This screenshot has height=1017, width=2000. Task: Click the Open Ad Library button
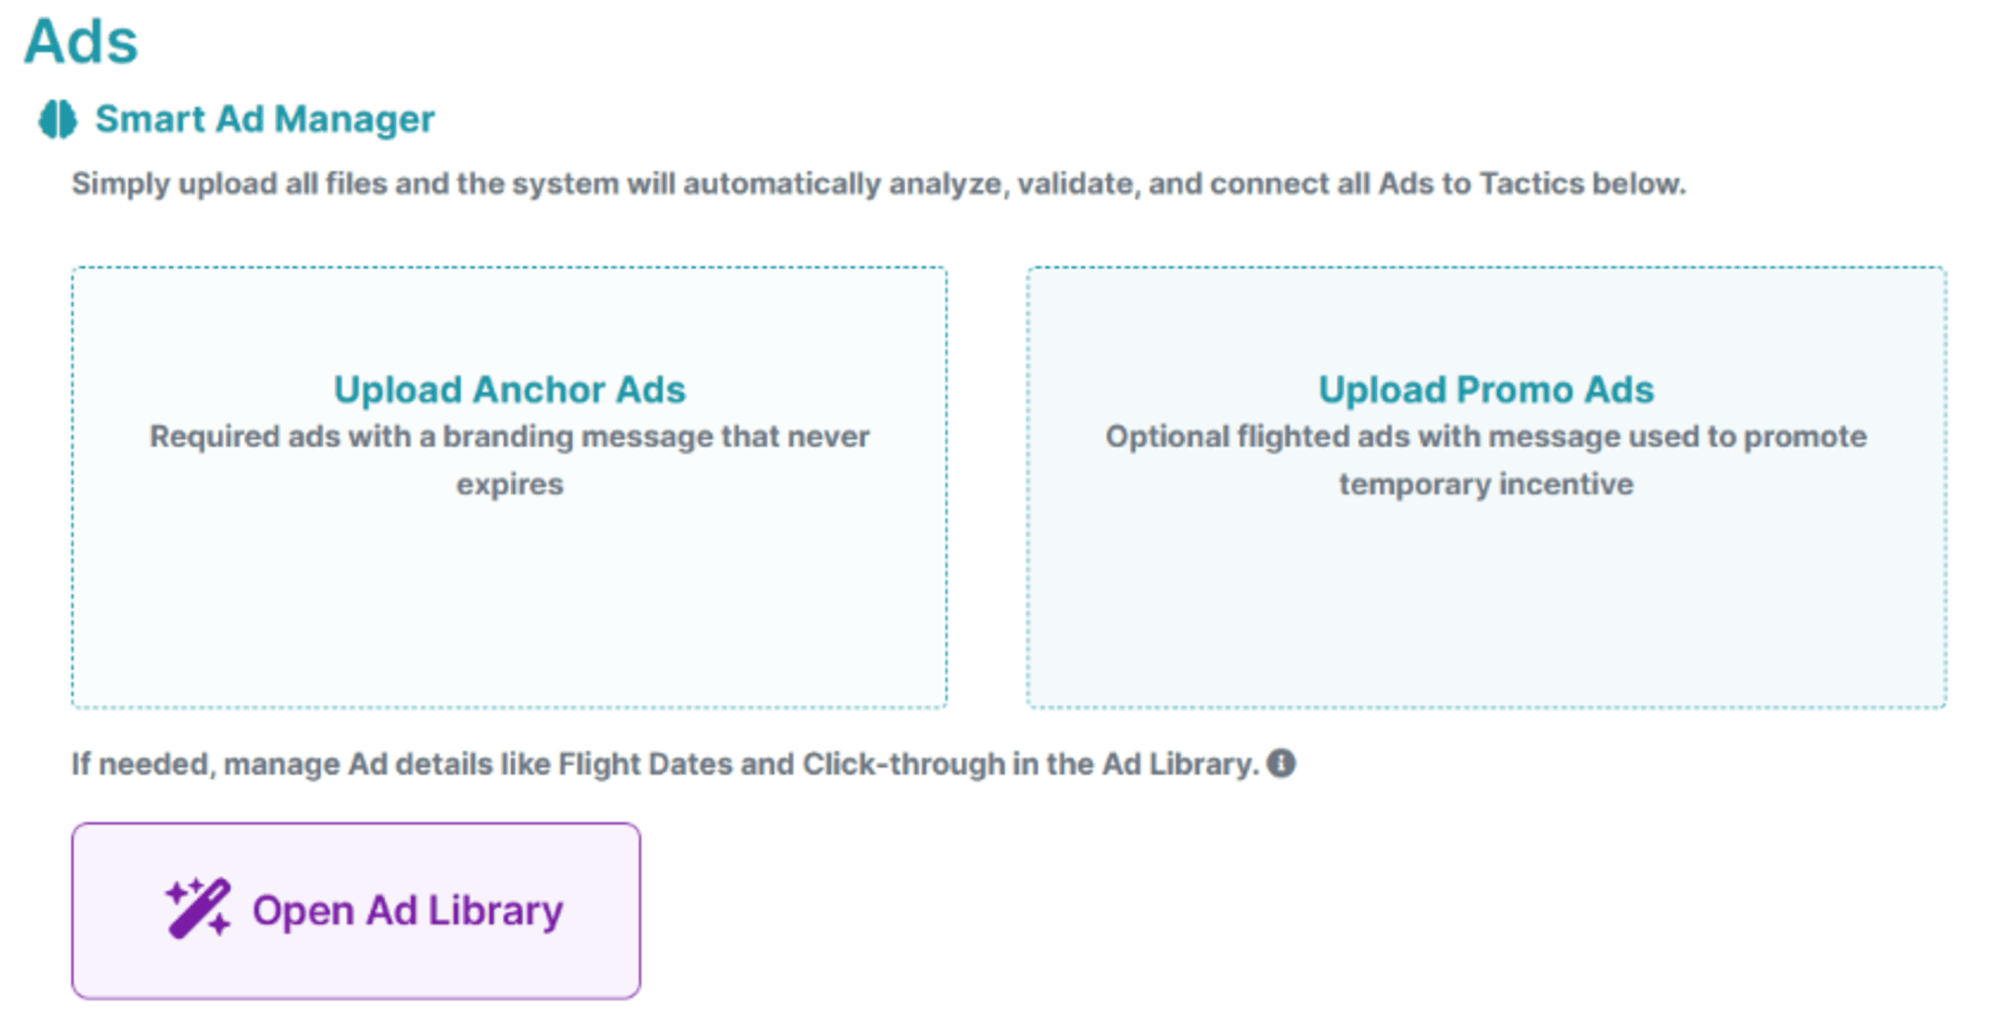(355, 908)
